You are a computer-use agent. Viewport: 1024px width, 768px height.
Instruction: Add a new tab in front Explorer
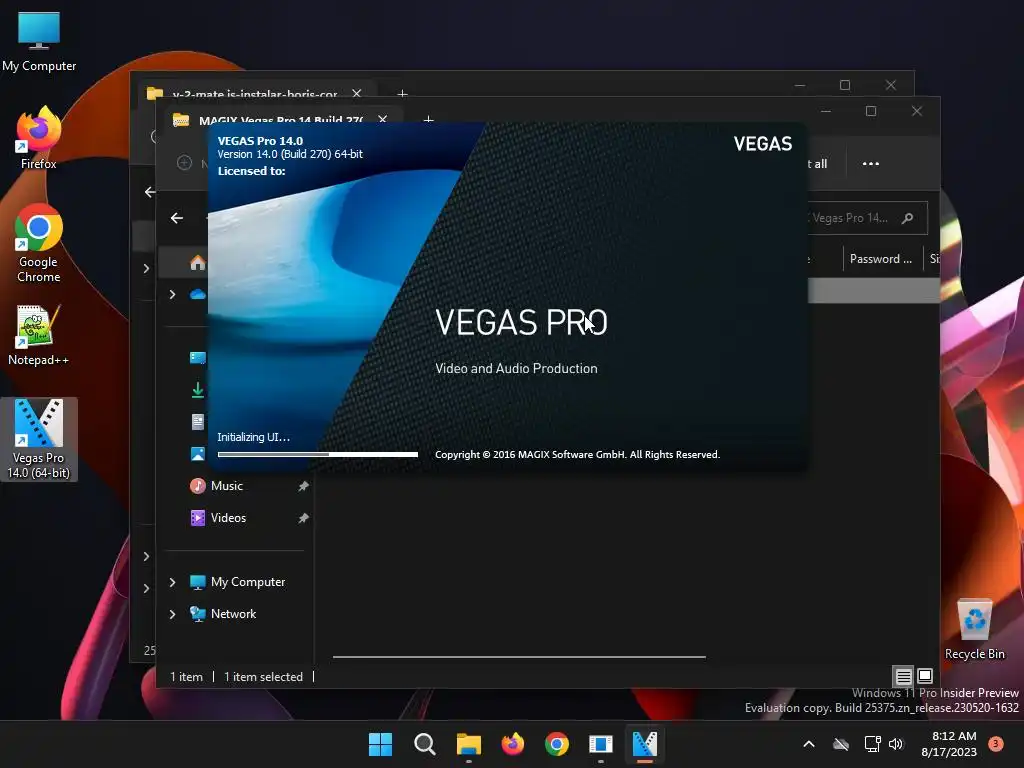coord(428,120)
